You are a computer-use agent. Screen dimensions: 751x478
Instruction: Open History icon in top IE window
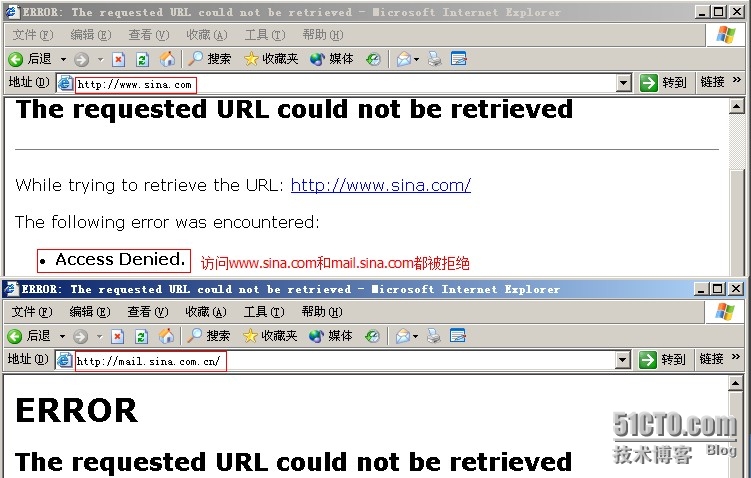[373, 59]
